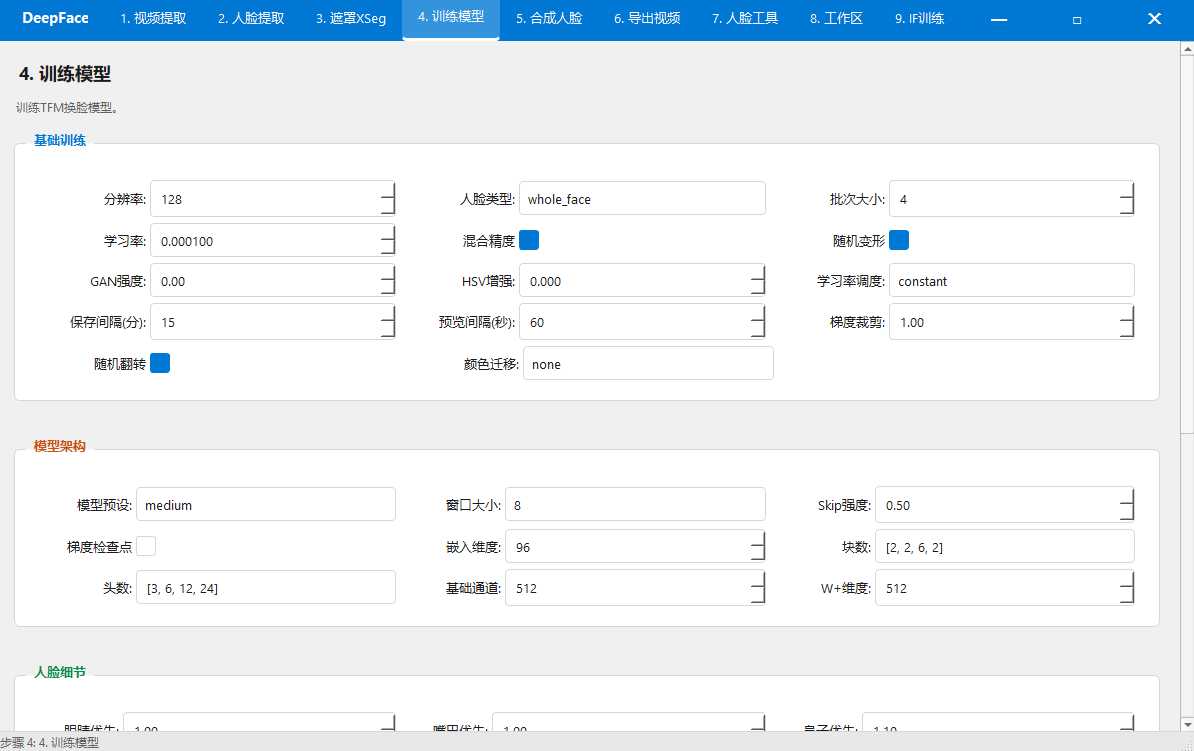This screenshot has height=751, width=1194.
Task: Open the 人脸类型 whole_face dropdown
Action: [643, 199]
